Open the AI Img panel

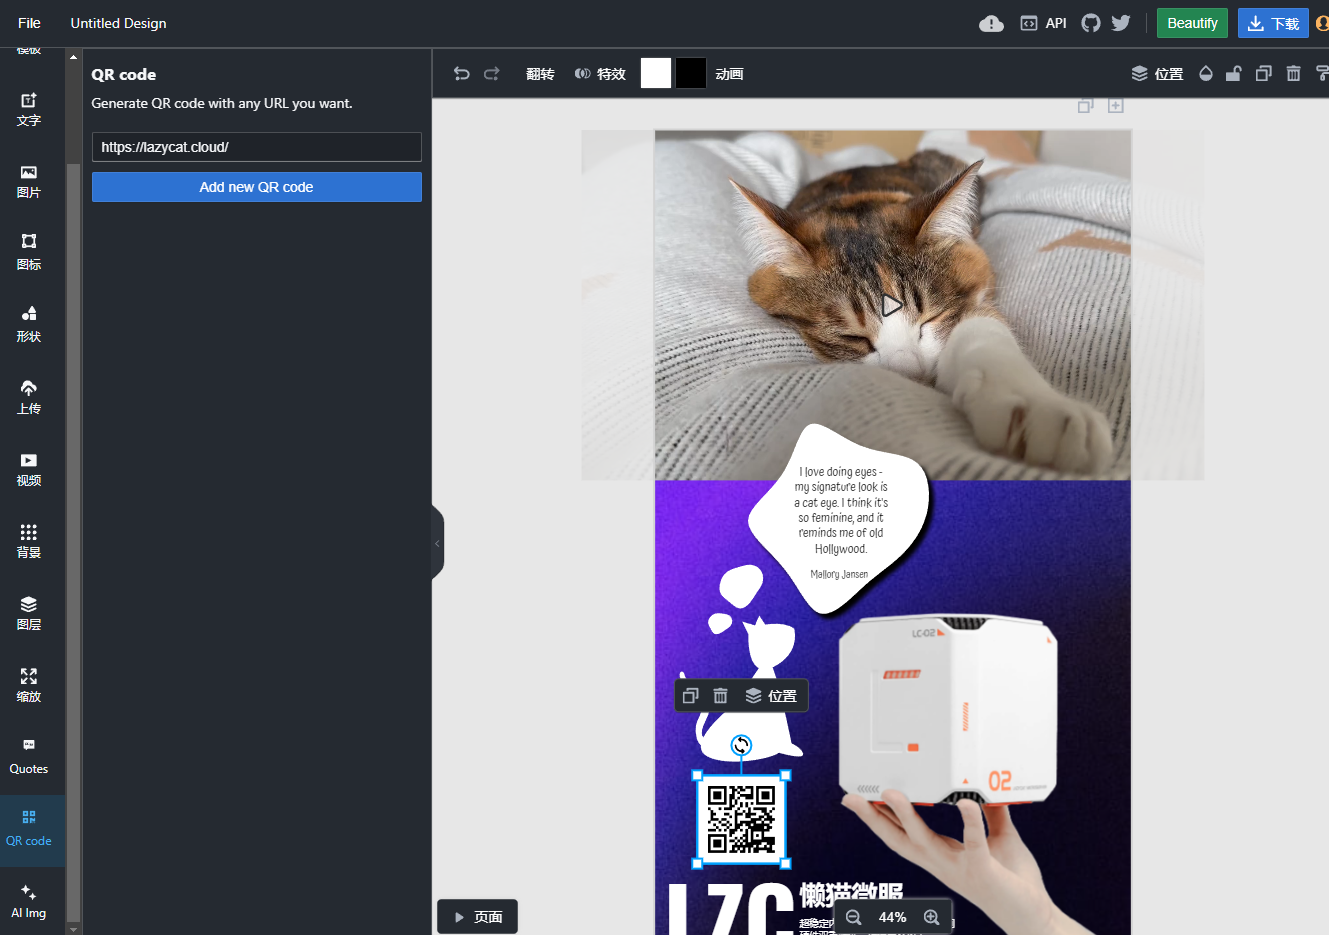(x=29, y=901)
